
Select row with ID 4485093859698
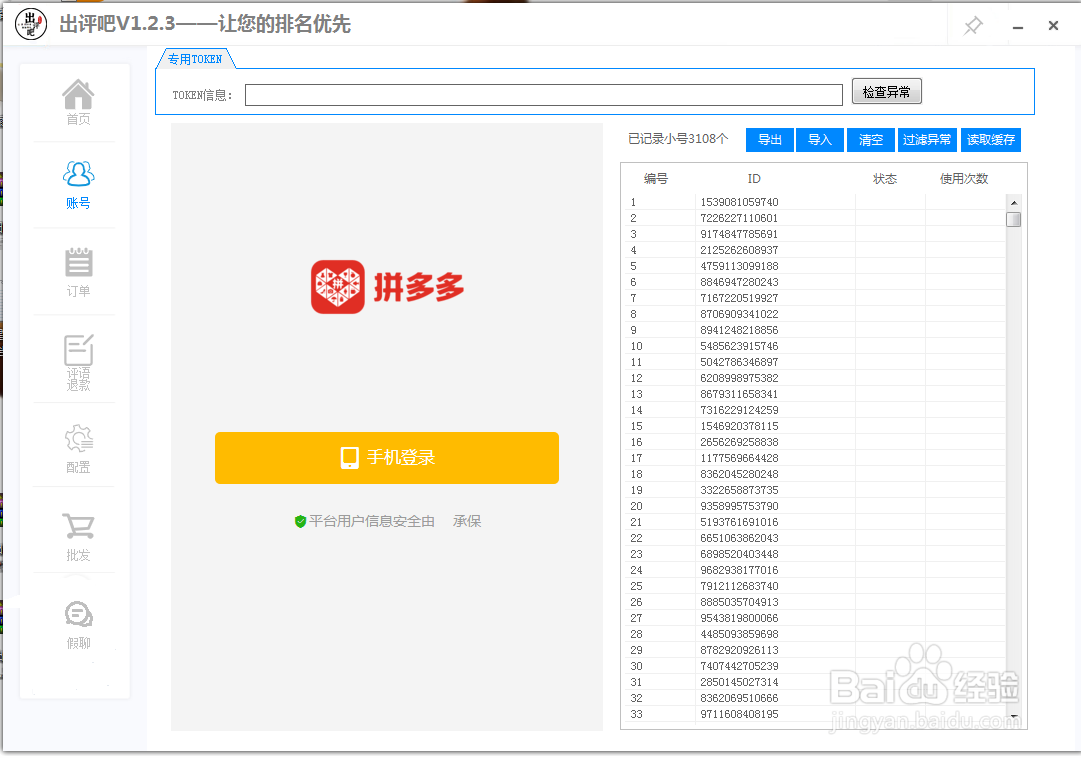pos(815,634)
